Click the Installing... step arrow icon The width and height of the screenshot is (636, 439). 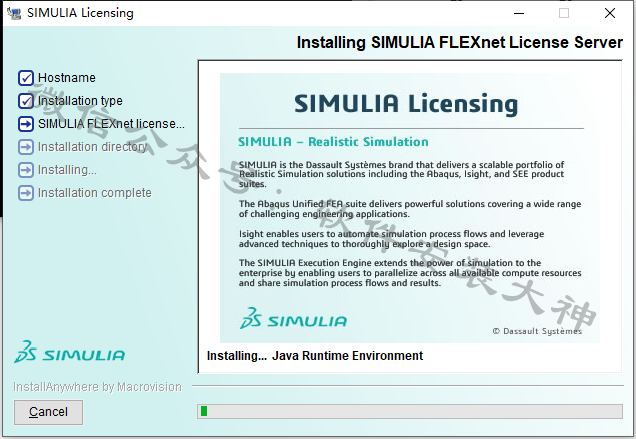click(x=26, y=170)
